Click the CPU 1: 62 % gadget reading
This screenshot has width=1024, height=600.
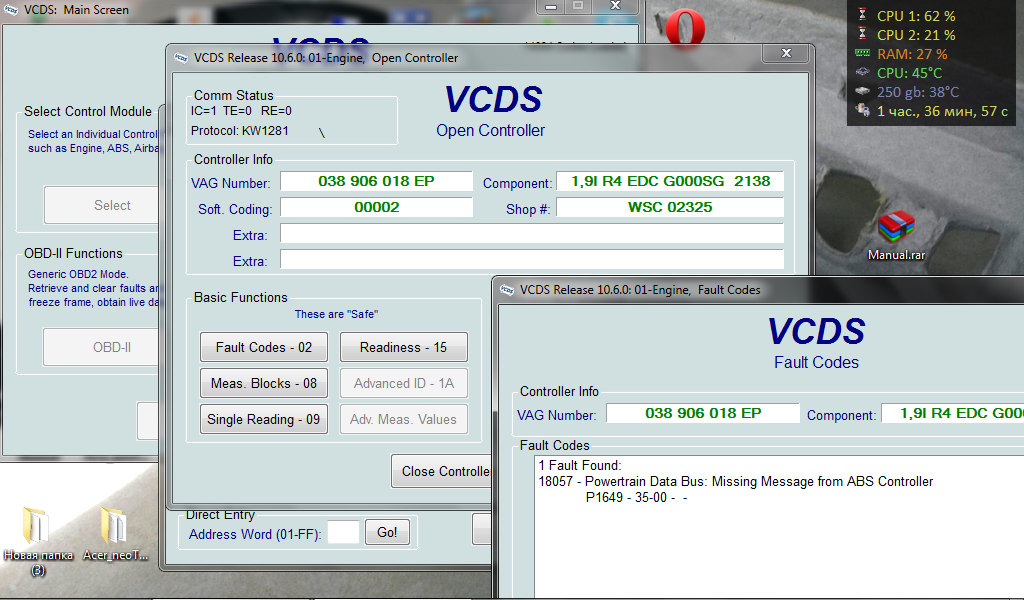(916, 16)
